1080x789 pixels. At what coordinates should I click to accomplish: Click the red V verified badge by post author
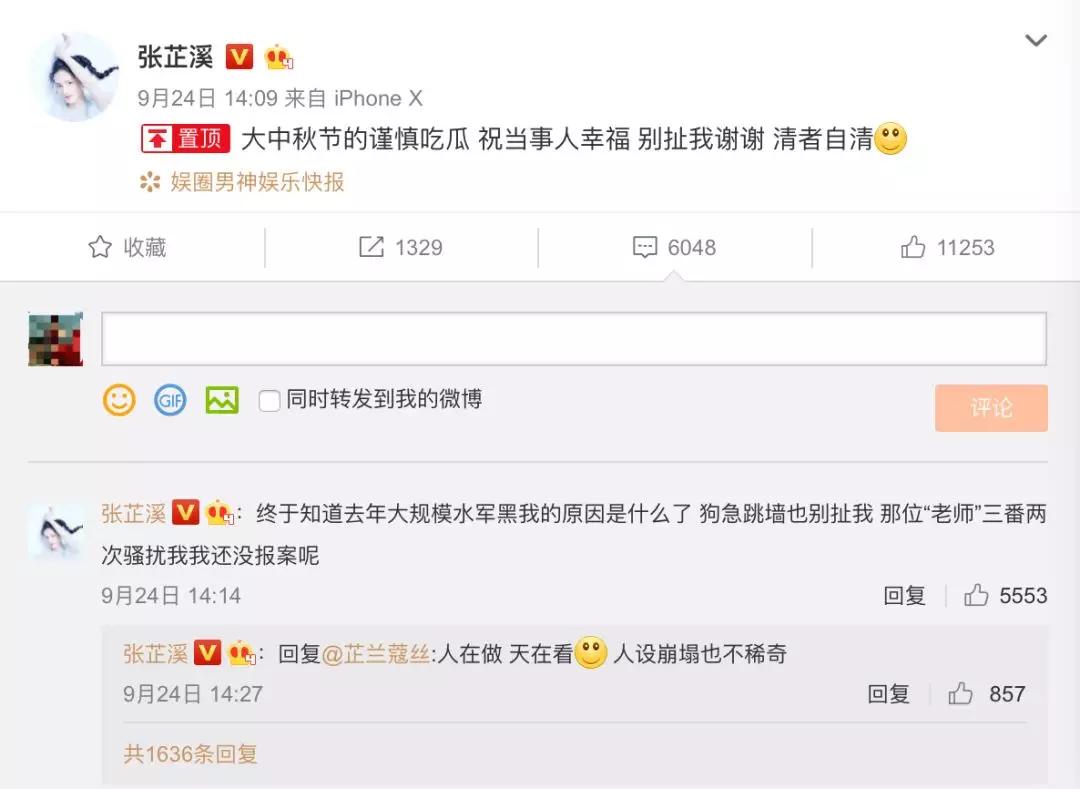click(239, 56)
